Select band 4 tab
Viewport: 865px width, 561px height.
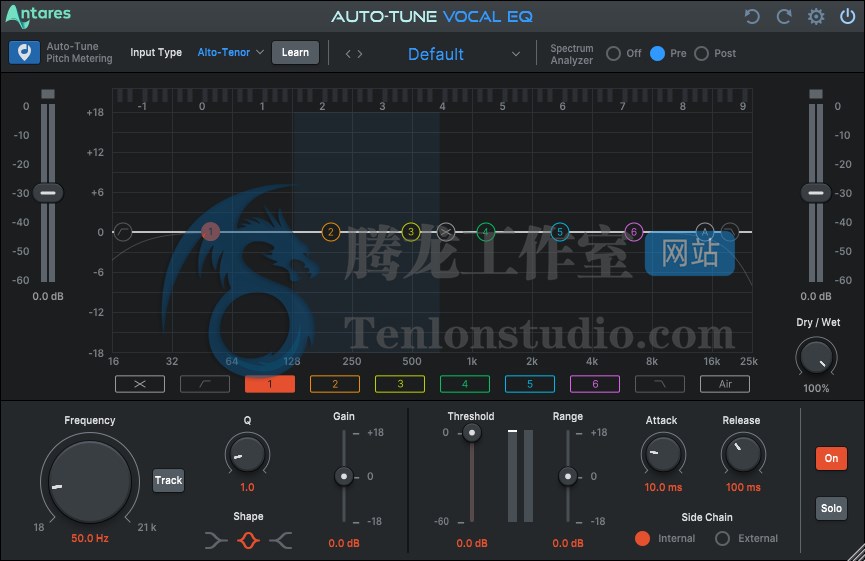point(464,384)
